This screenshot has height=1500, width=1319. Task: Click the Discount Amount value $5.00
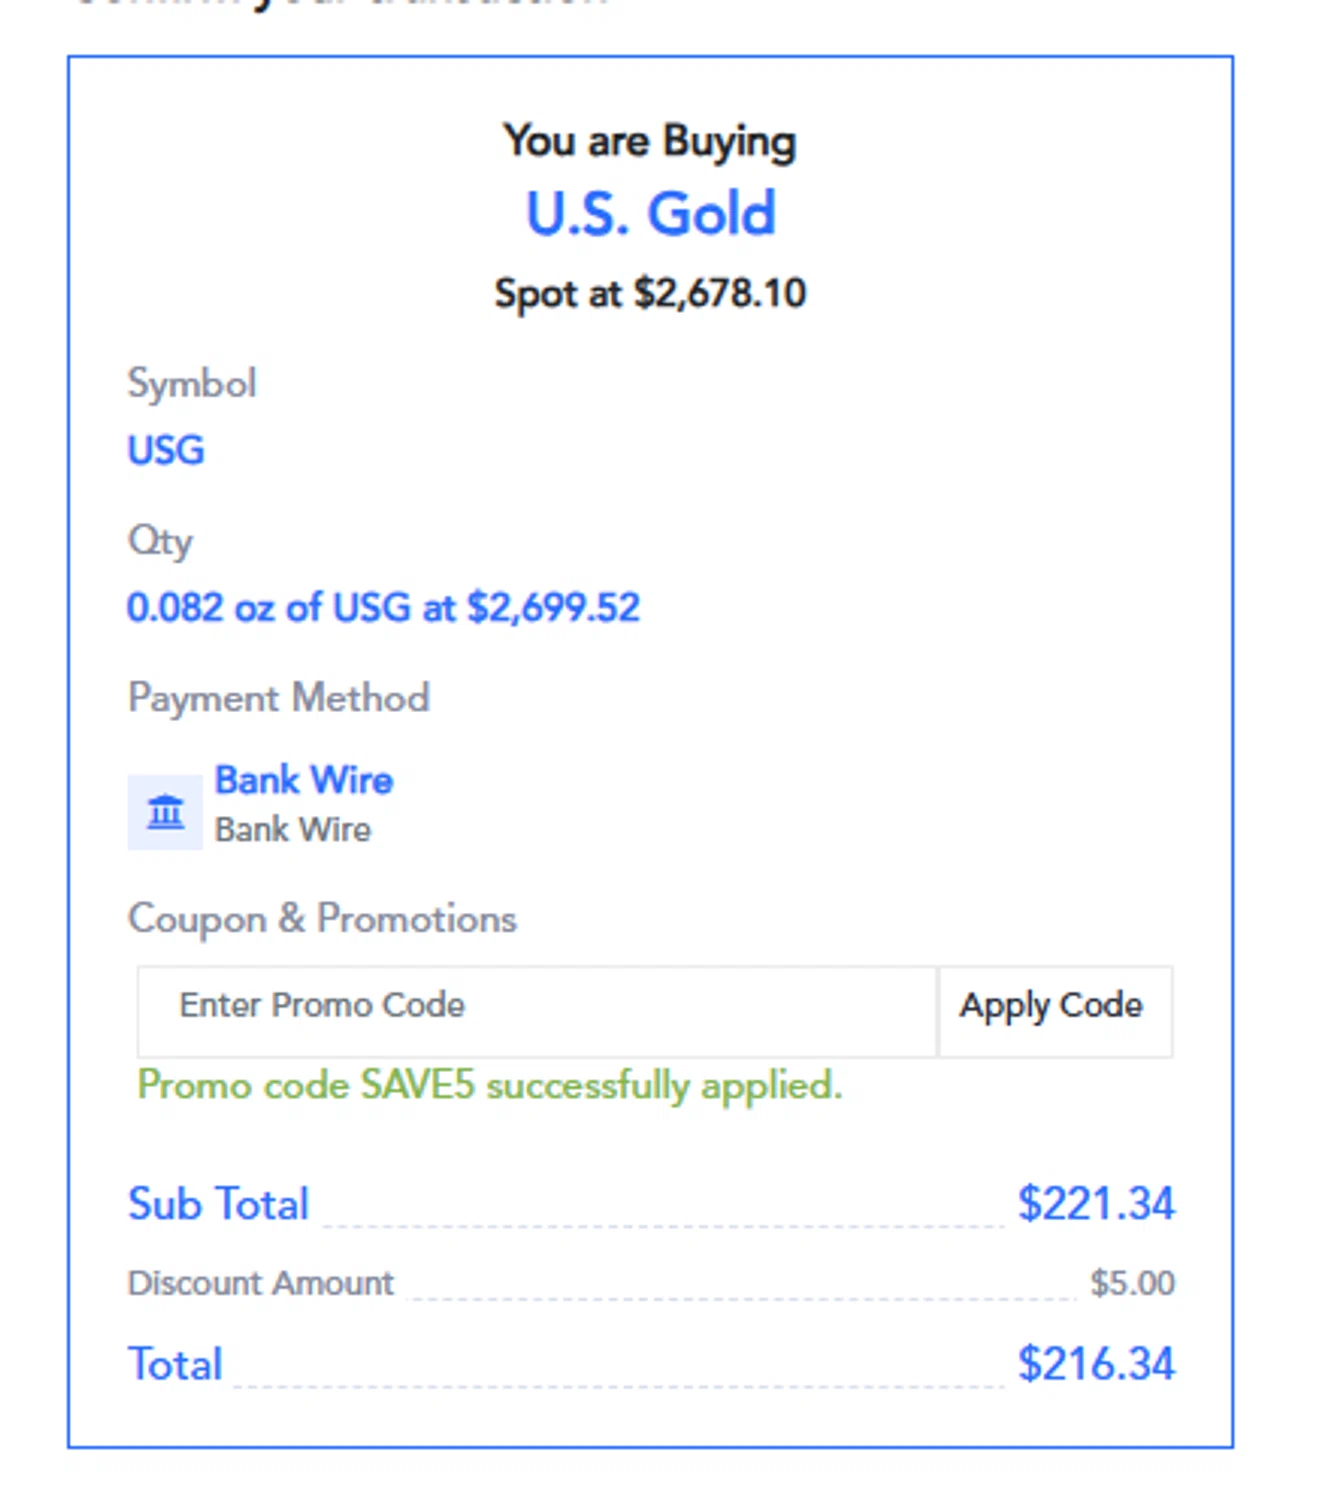coord(1132,1283)
